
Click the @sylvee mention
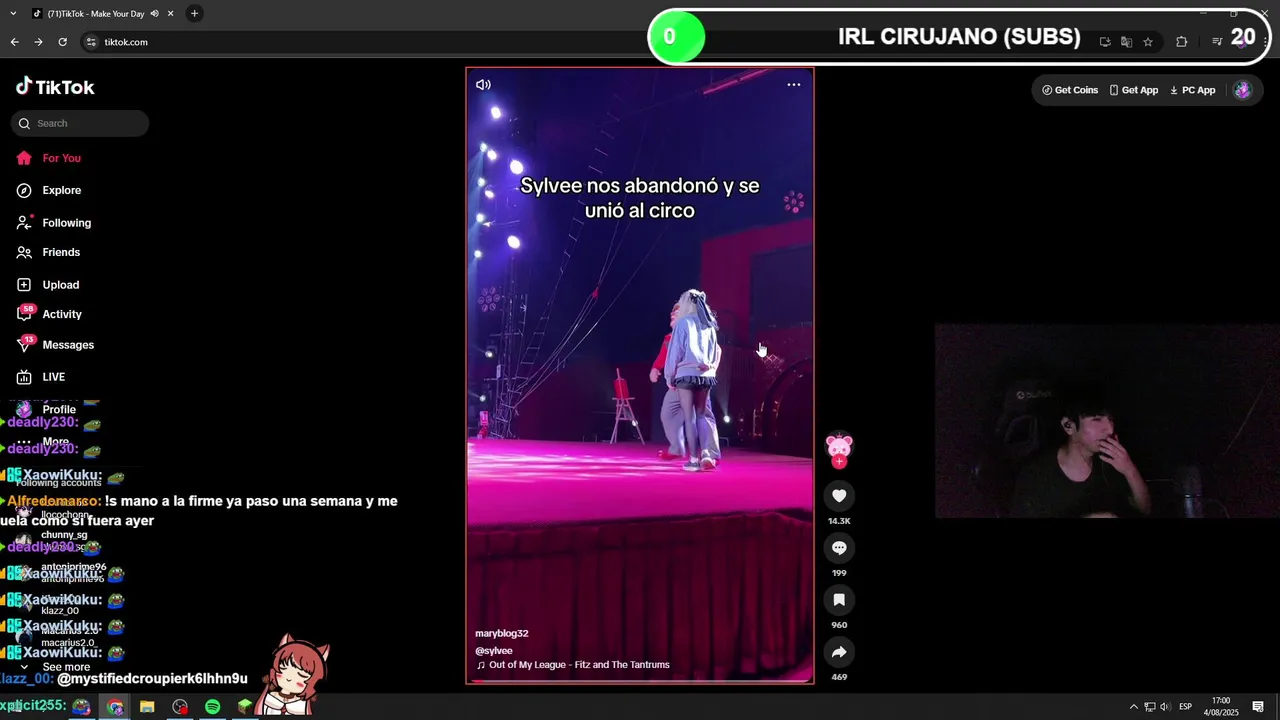(x=494, y=651)
